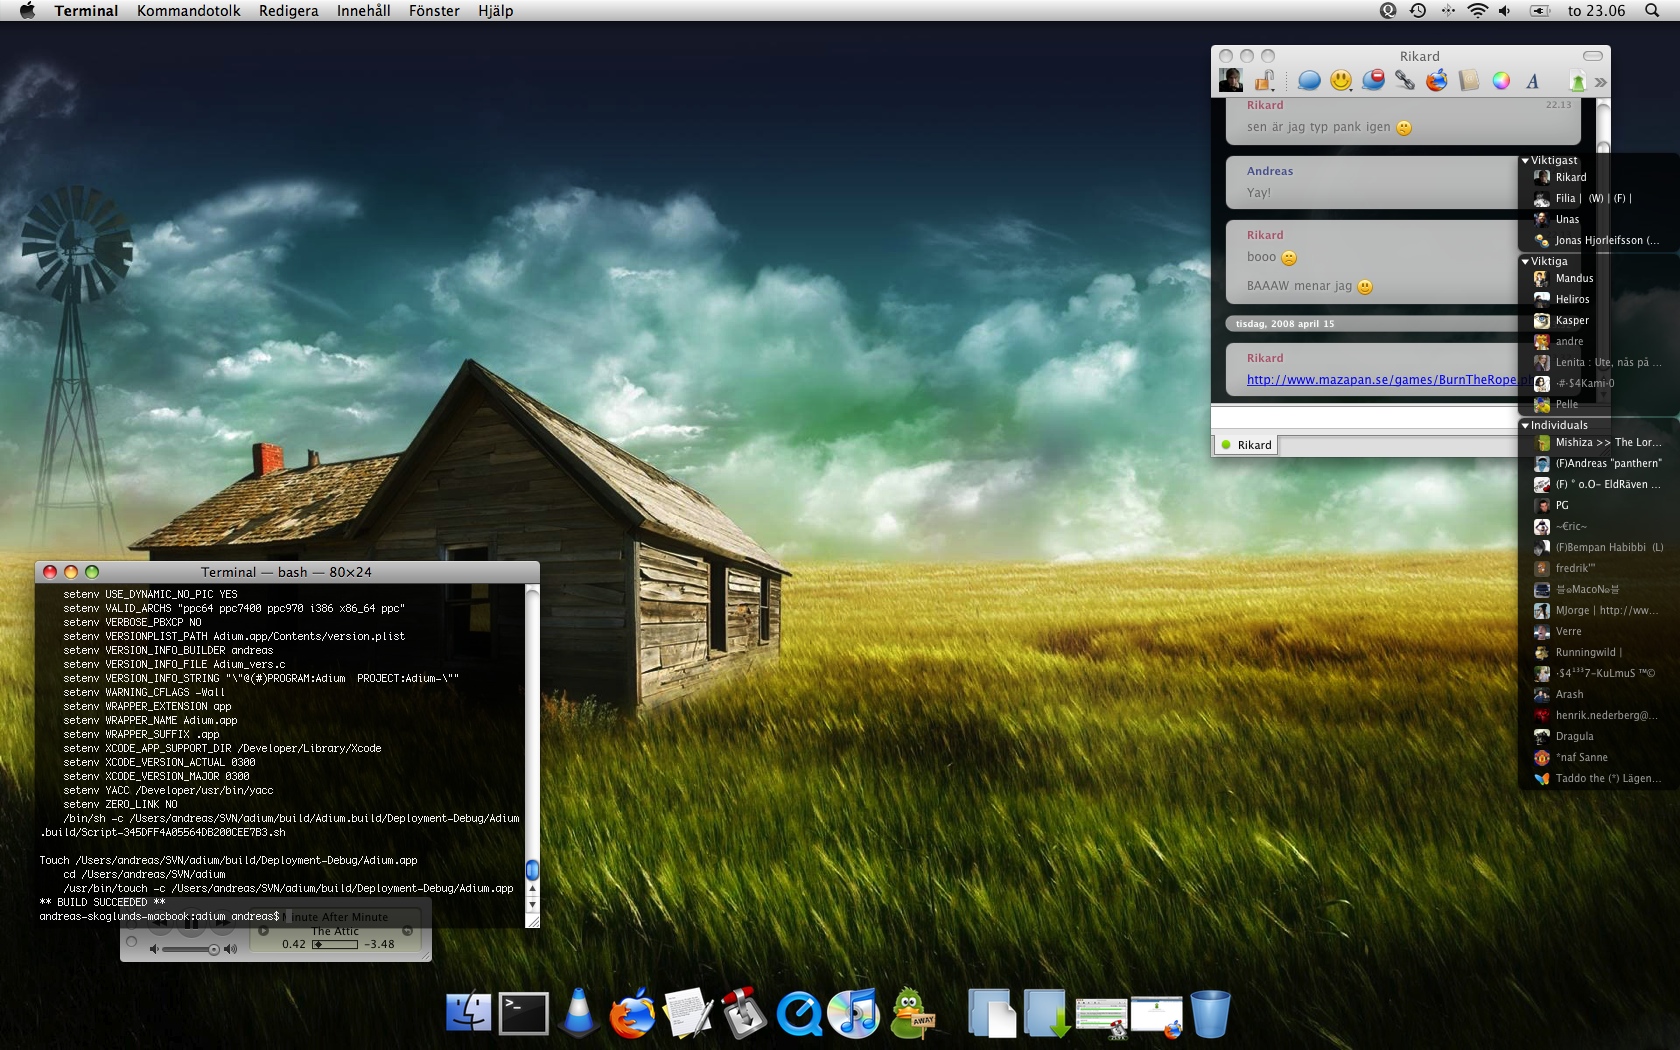Collapse the Viktiga contact group
The width and height of the screenshot is (1680, 1050).
tap(1526, 261)
